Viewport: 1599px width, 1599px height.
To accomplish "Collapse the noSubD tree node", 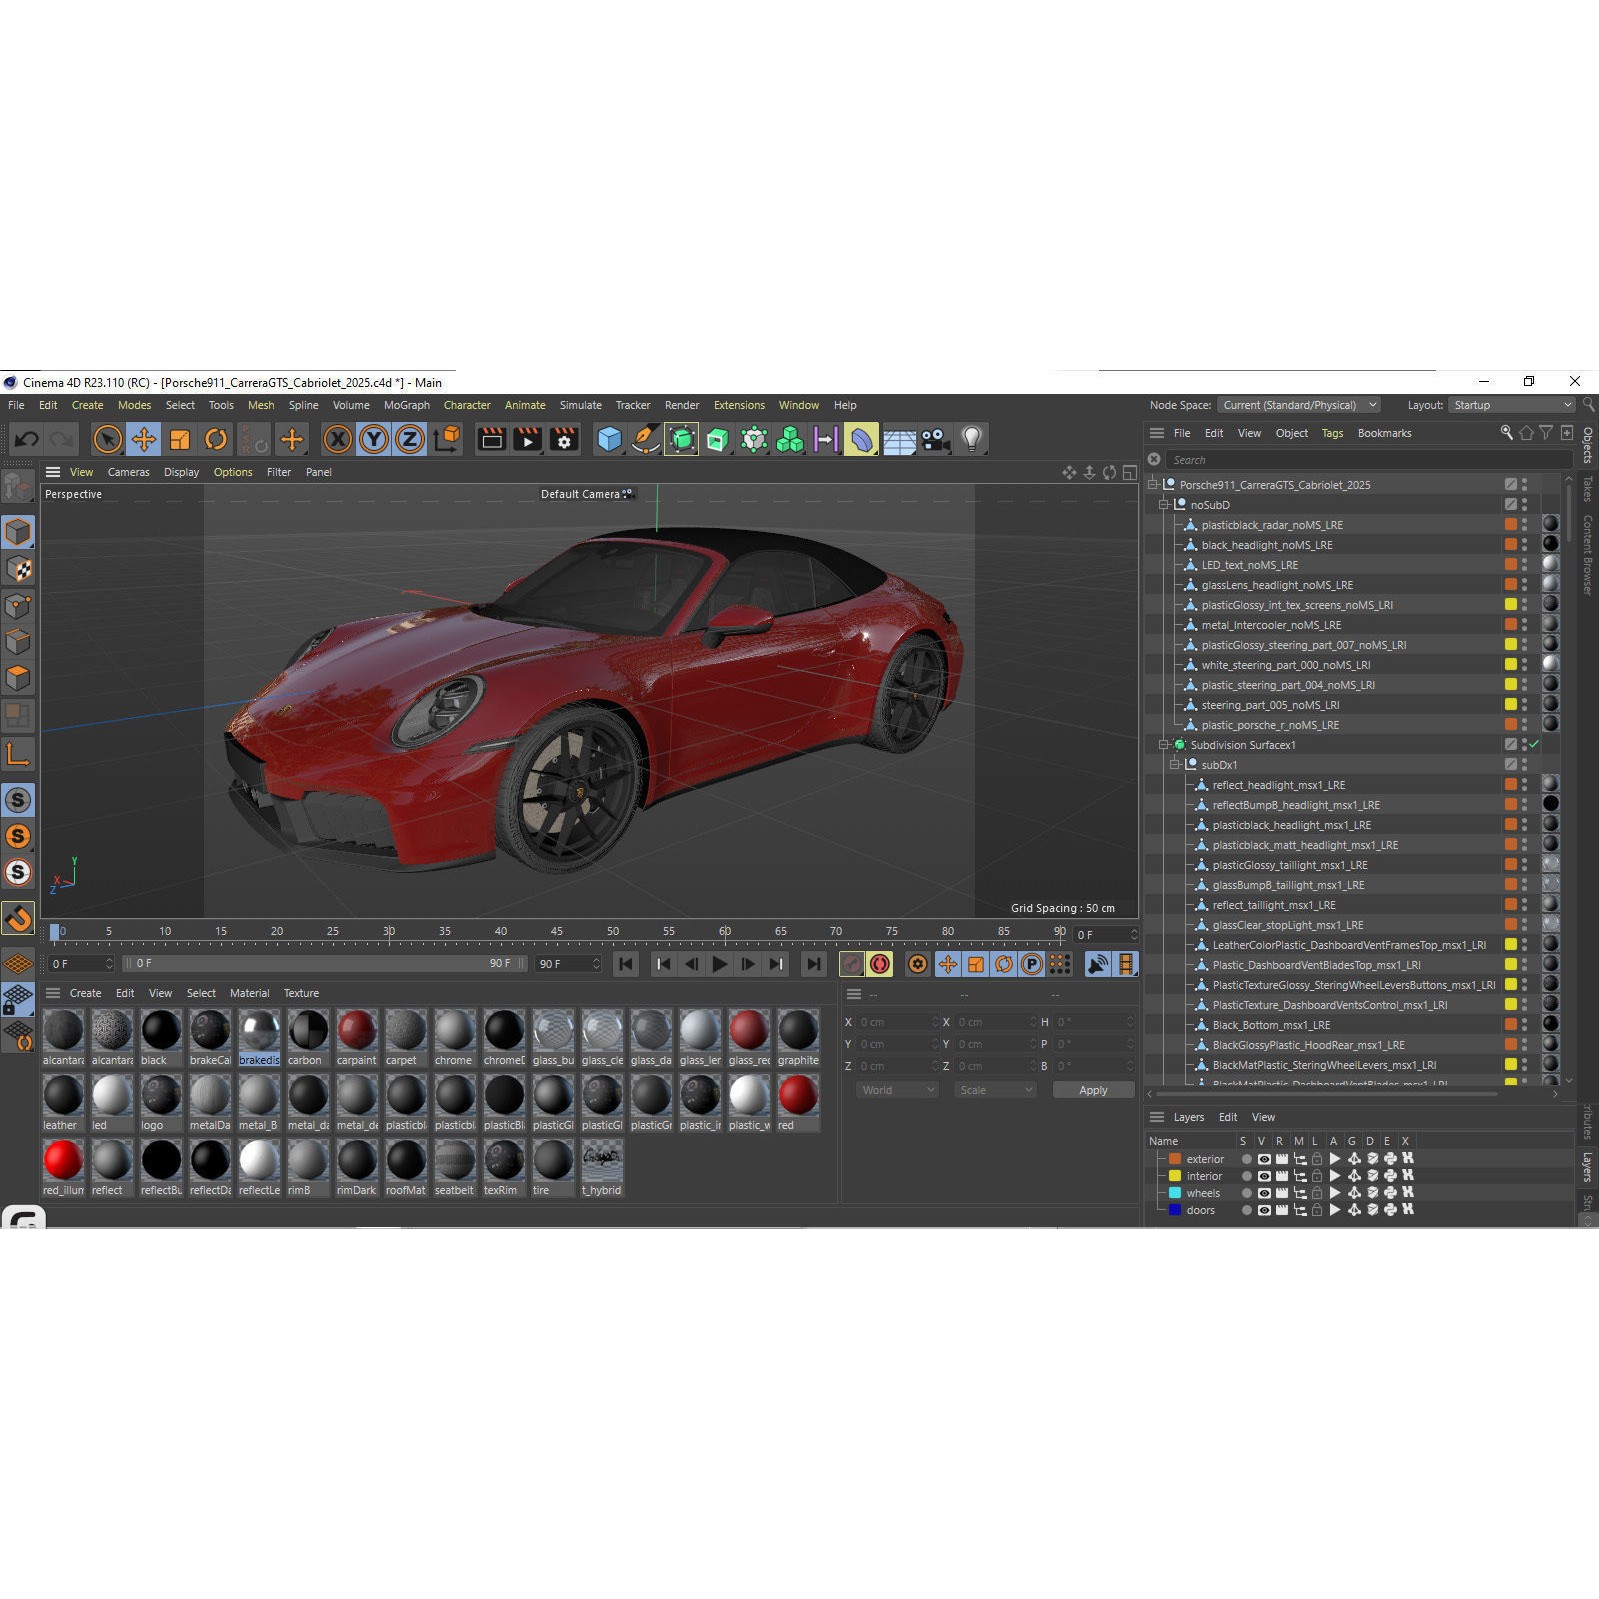I will coord(1164,505).
